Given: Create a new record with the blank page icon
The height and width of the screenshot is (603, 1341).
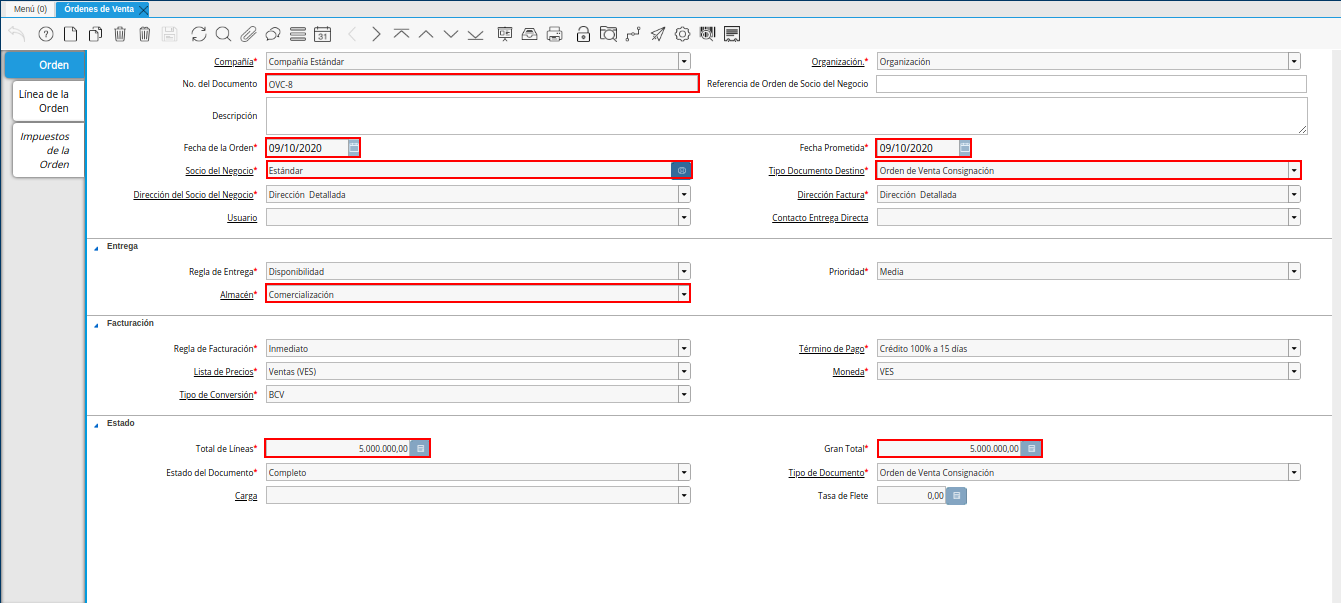Looking at the screenshot, I should click(70, 34).
